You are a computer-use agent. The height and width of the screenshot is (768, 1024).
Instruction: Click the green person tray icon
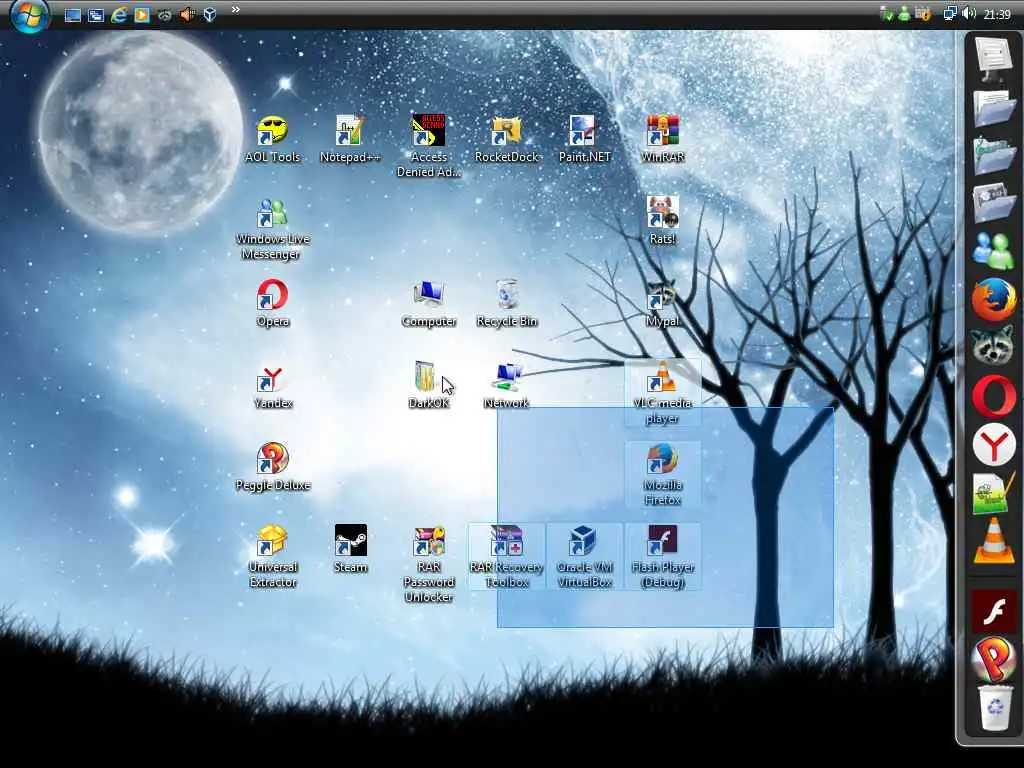pyautogui.click(x=904, y=14)
